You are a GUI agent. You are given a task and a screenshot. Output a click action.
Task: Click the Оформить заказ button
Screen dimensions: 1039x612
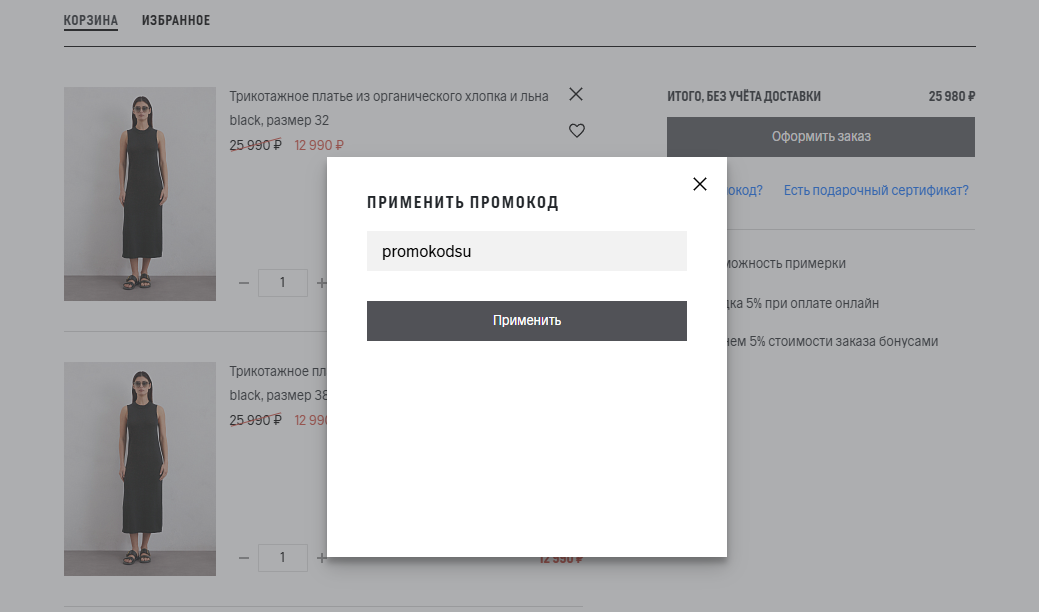(x=820, y=137)
